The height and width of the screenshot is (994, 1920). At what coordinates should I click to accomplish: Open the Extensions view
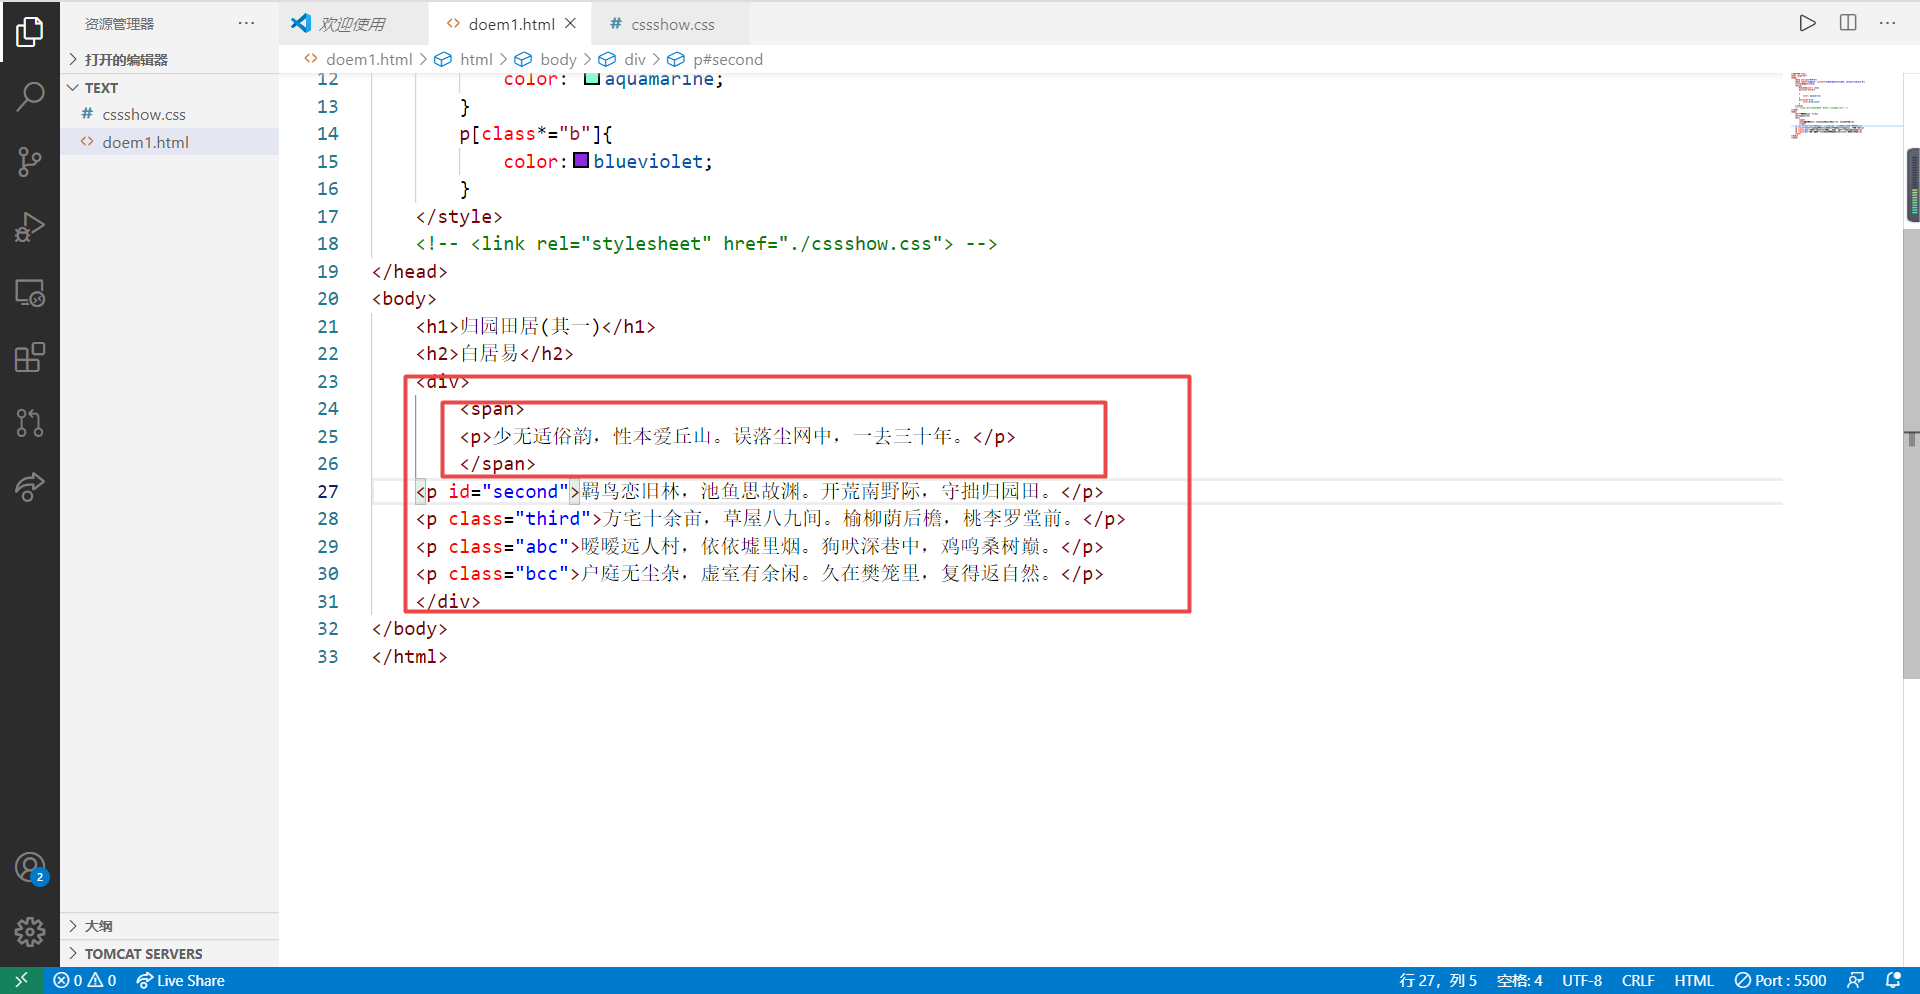[30, 358]
